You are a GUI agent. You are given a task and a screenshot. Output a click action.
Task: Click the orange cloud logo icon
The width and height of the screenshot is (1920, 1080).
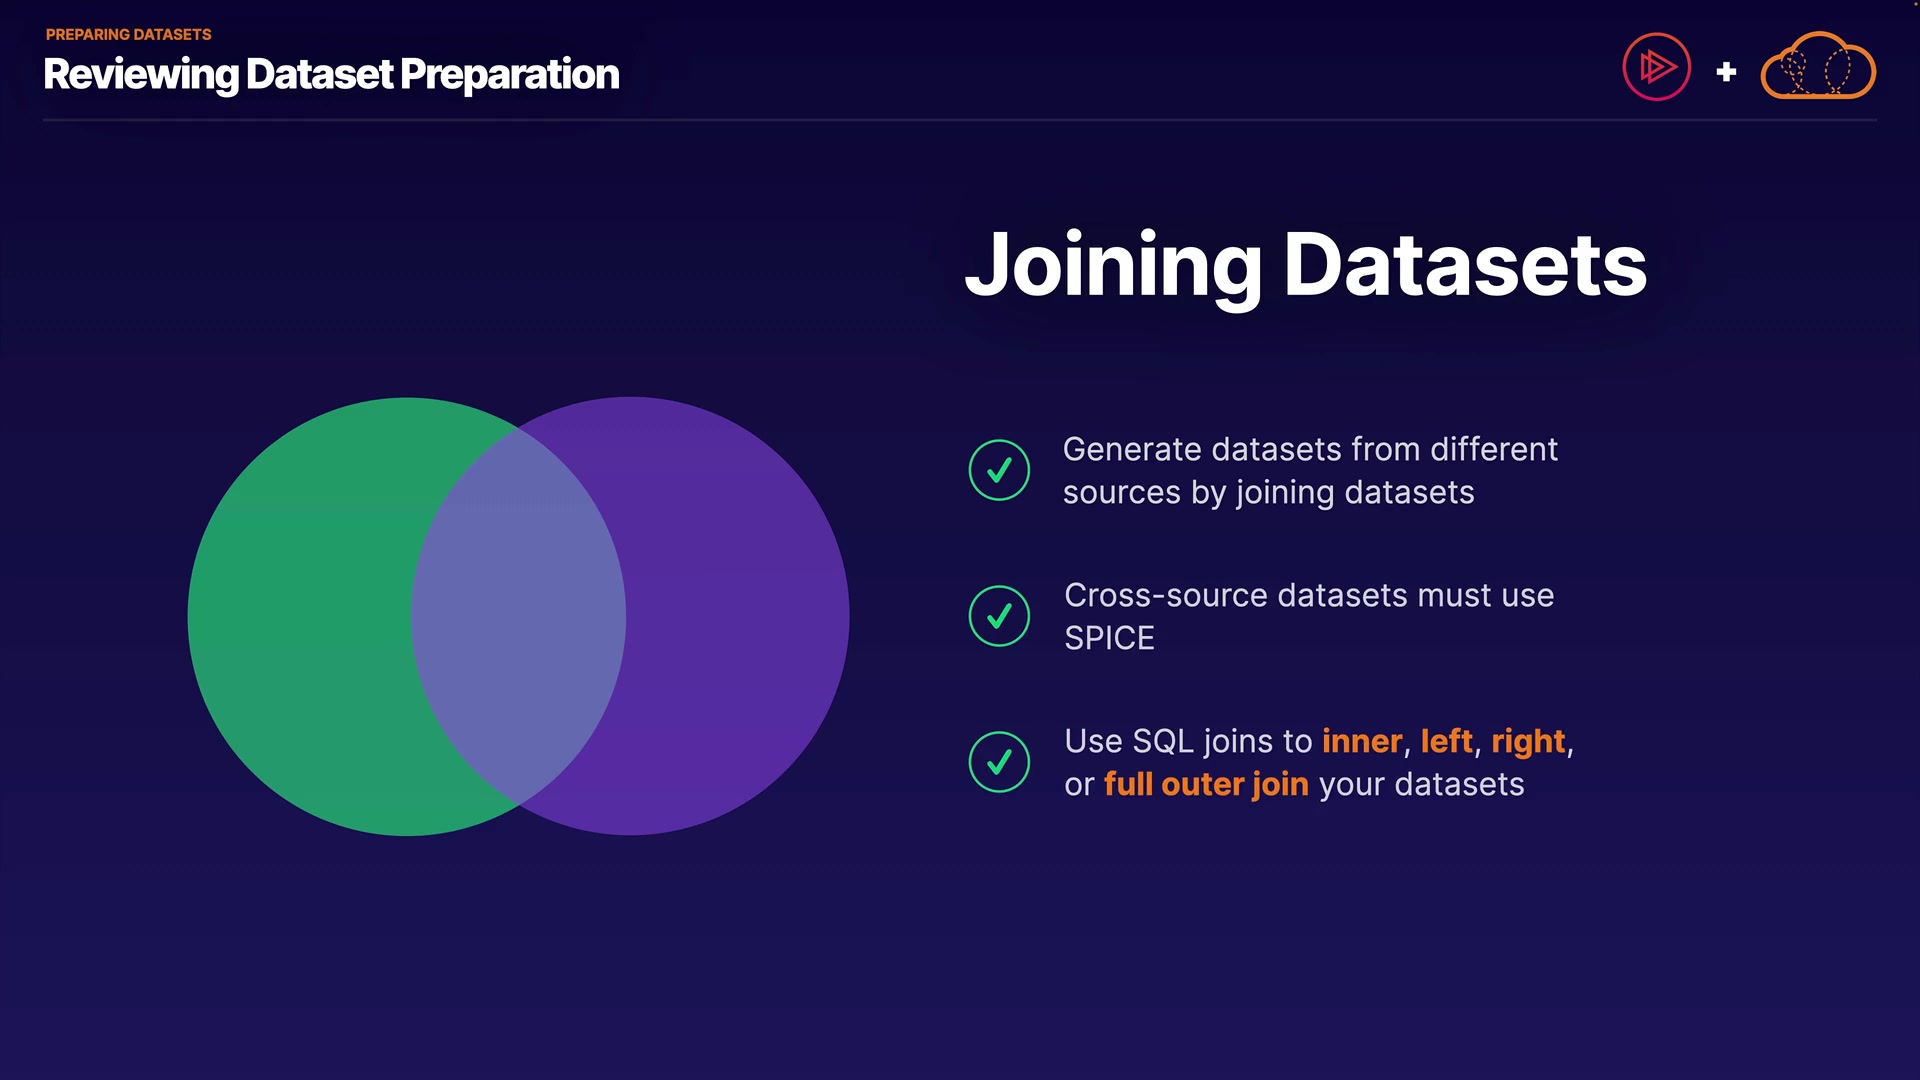click(x=1818, y=68)
